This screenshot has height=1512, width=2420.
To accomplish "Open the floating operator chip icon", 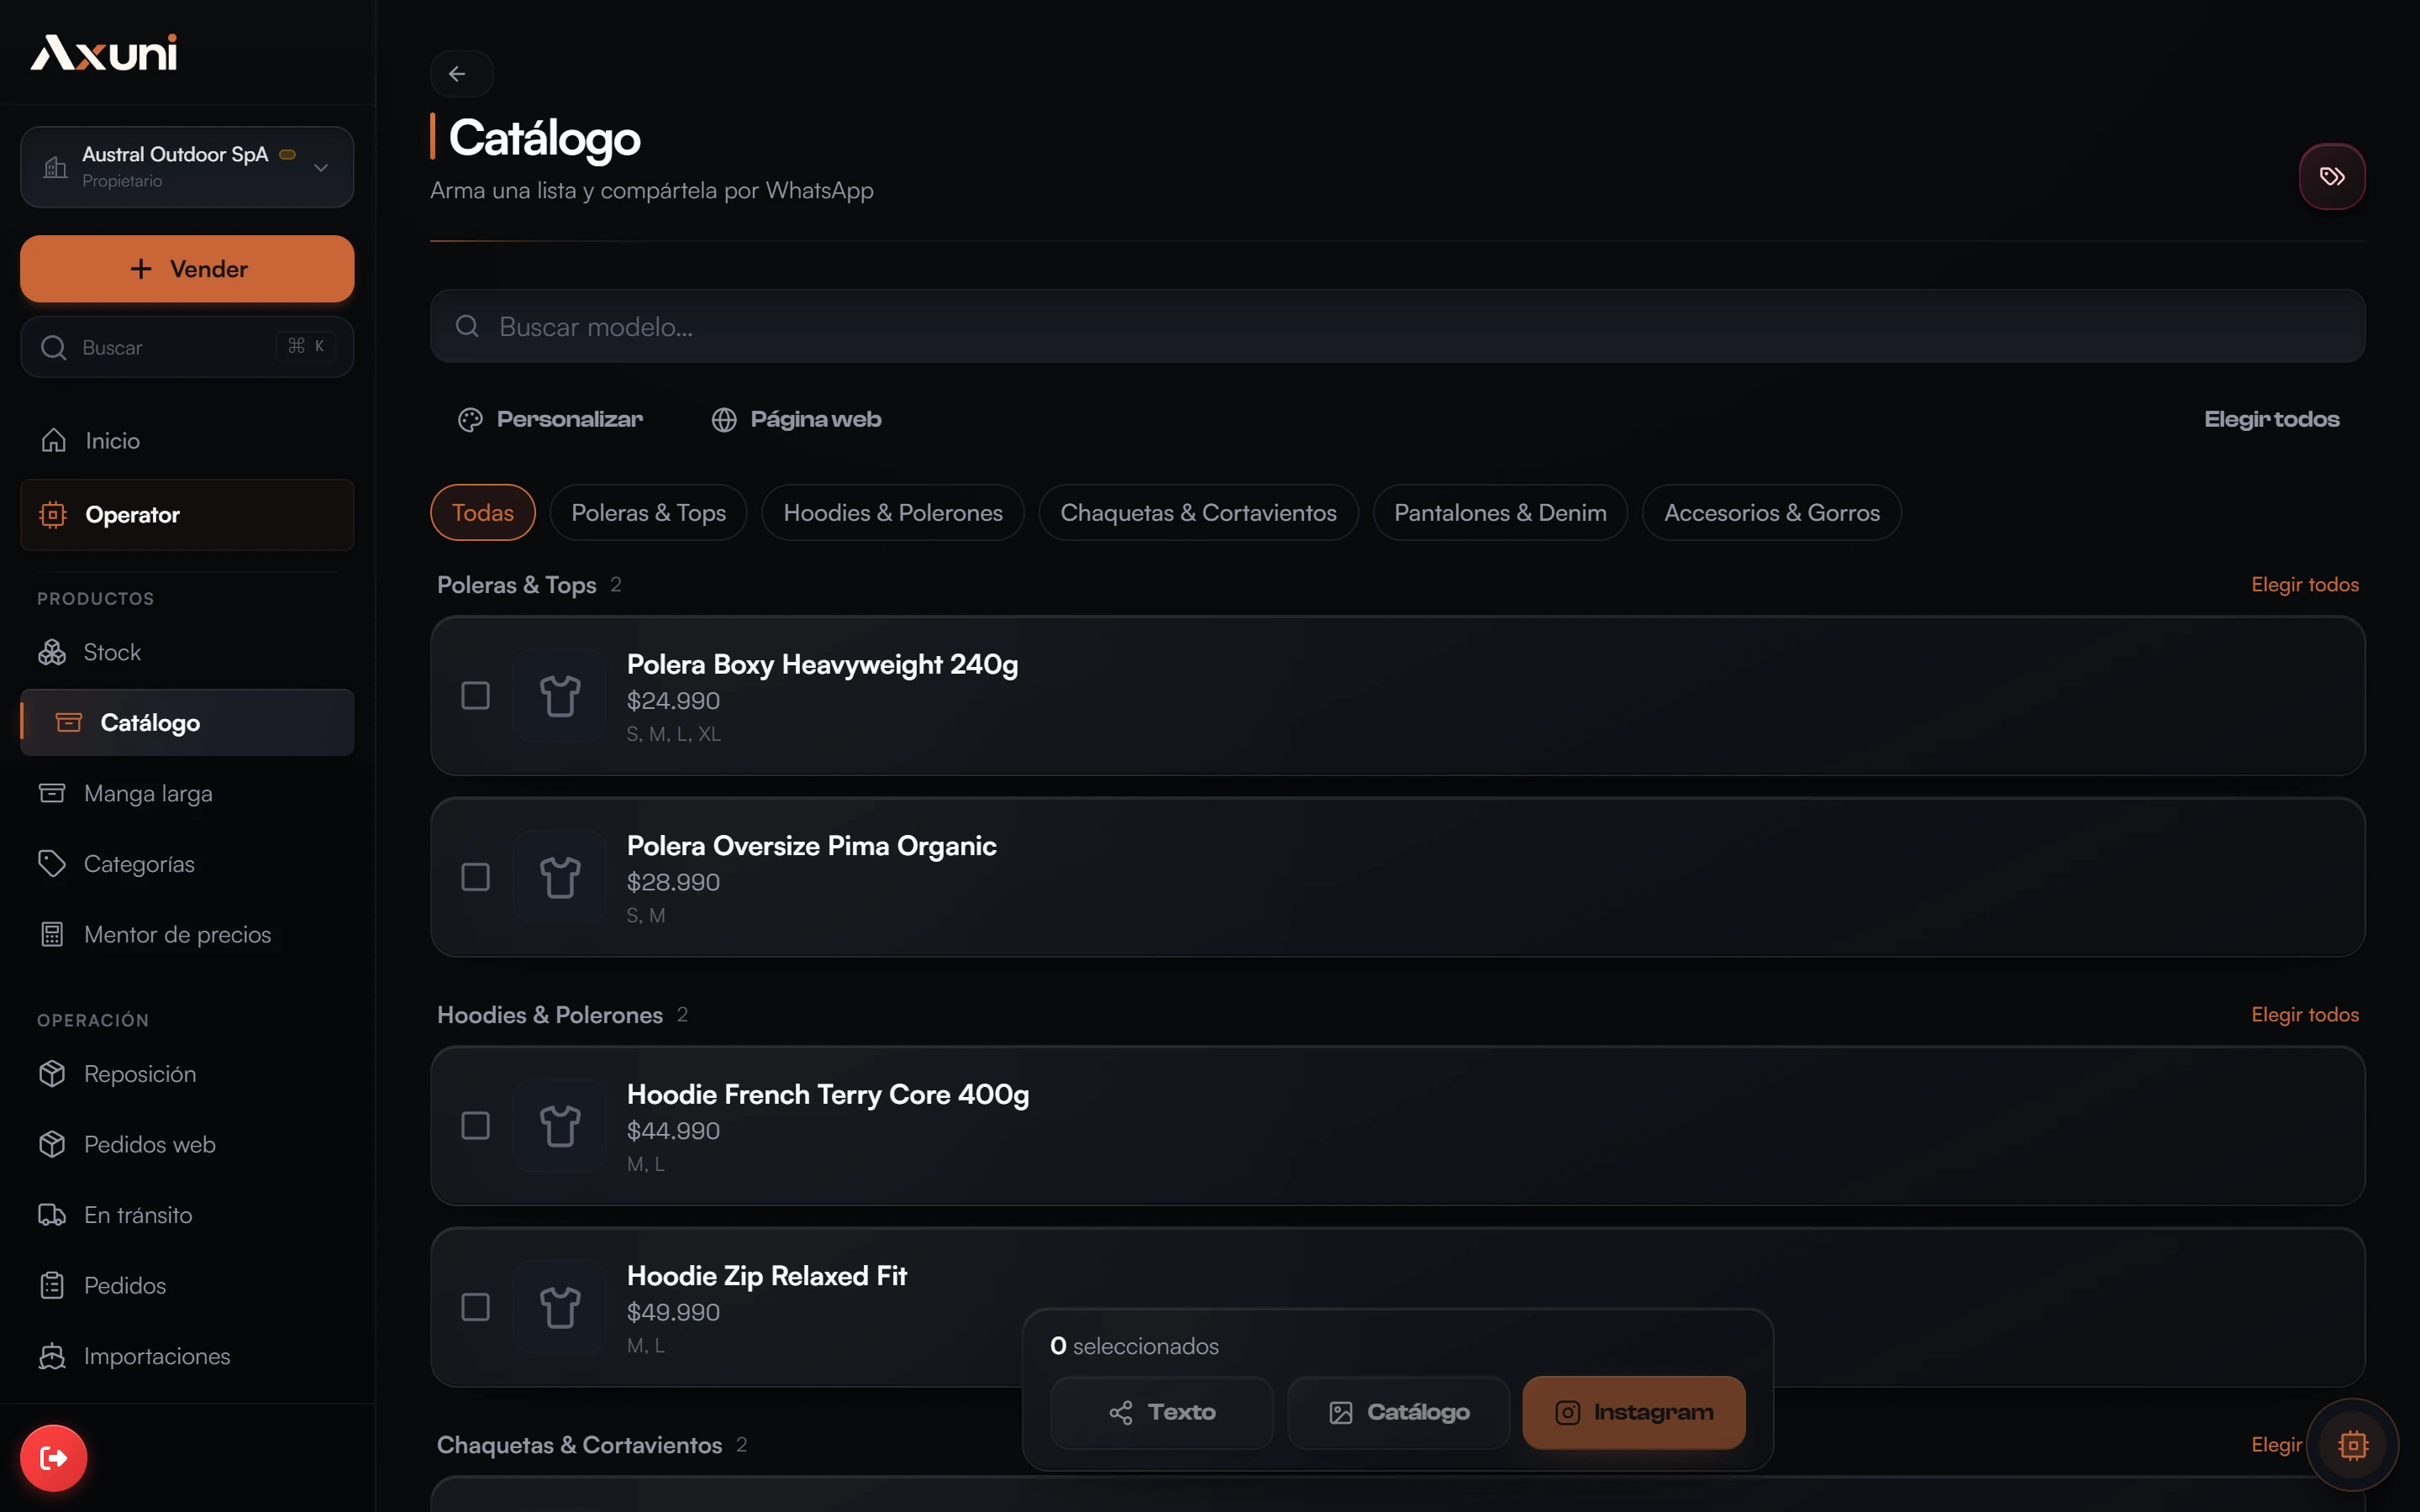I will (2353, 1444).
